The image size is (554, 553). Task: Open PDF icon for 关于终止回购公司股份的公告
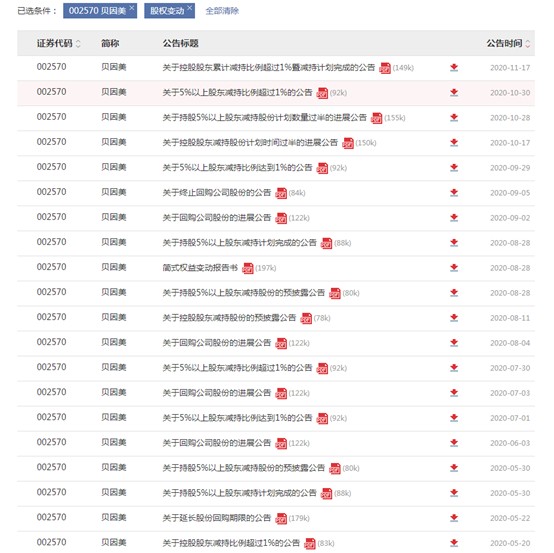pos(281,193)
